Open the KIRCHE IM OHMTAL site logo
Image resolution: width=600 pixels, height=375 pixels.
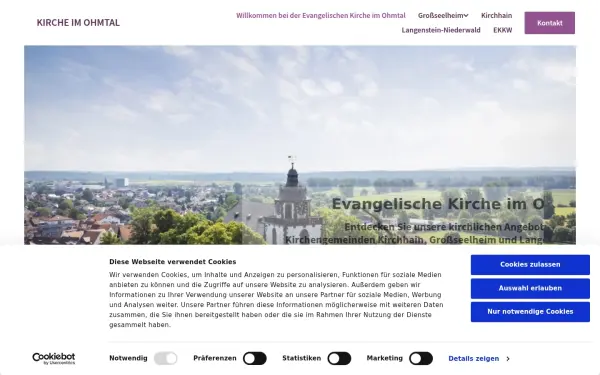[x=78, y=23]
